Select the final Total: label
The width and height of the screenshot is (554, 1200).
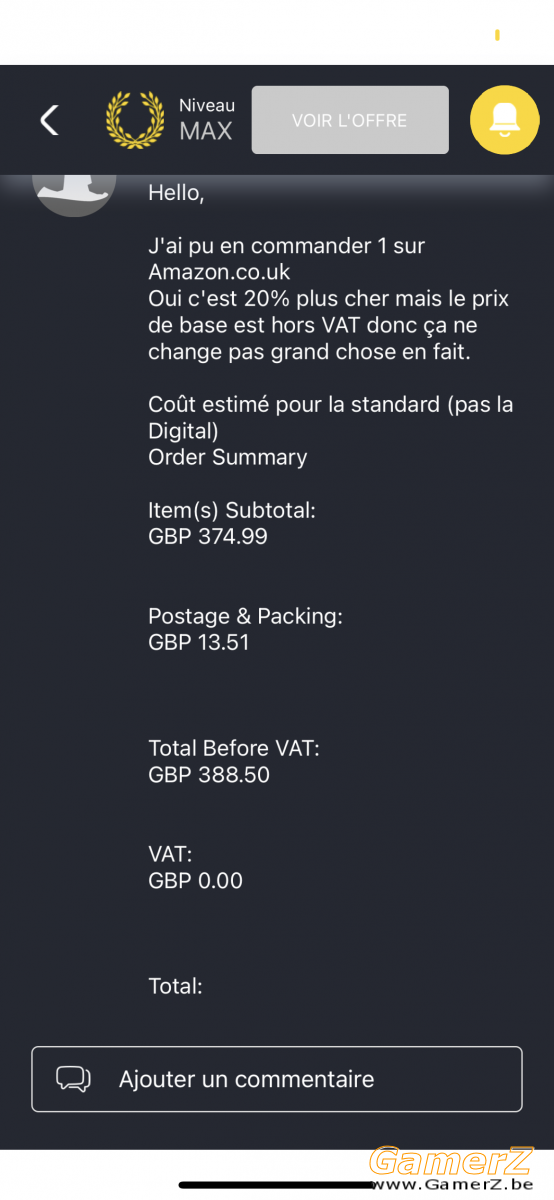point(176,986)
